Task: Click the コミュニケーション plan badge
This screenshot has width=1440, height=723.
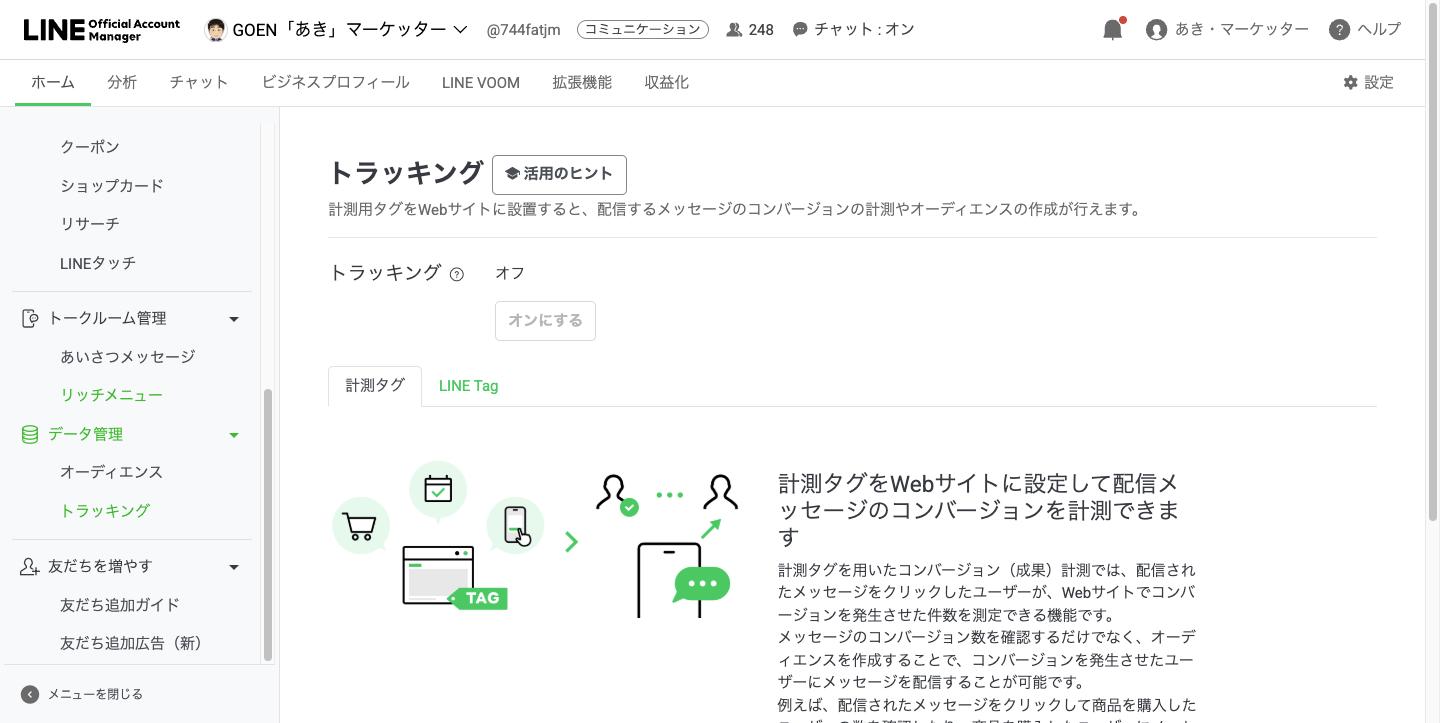Action: [x=643, y=30]
